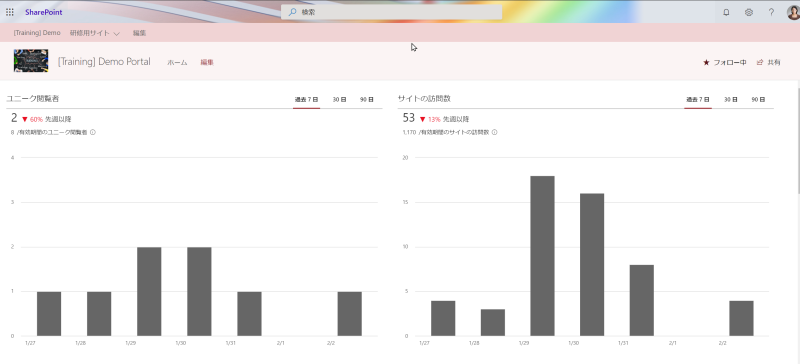Click the フォロー中 star icon
The width and height of the screenshot is (800, 364).
point(706,62)
